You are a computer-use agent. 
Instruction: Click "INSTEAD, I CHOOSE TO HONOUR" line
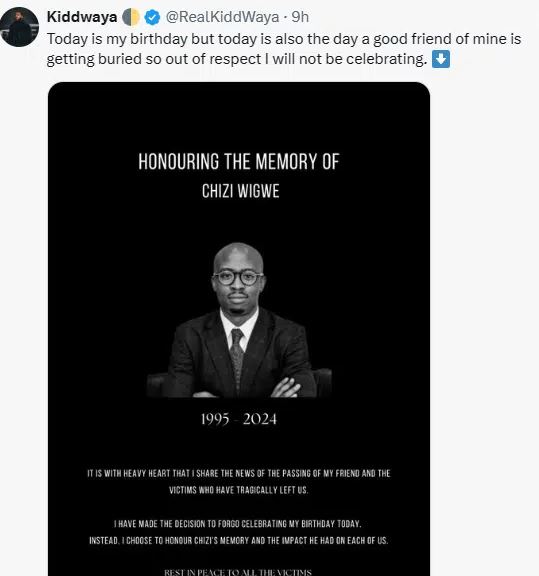[239, 541]
